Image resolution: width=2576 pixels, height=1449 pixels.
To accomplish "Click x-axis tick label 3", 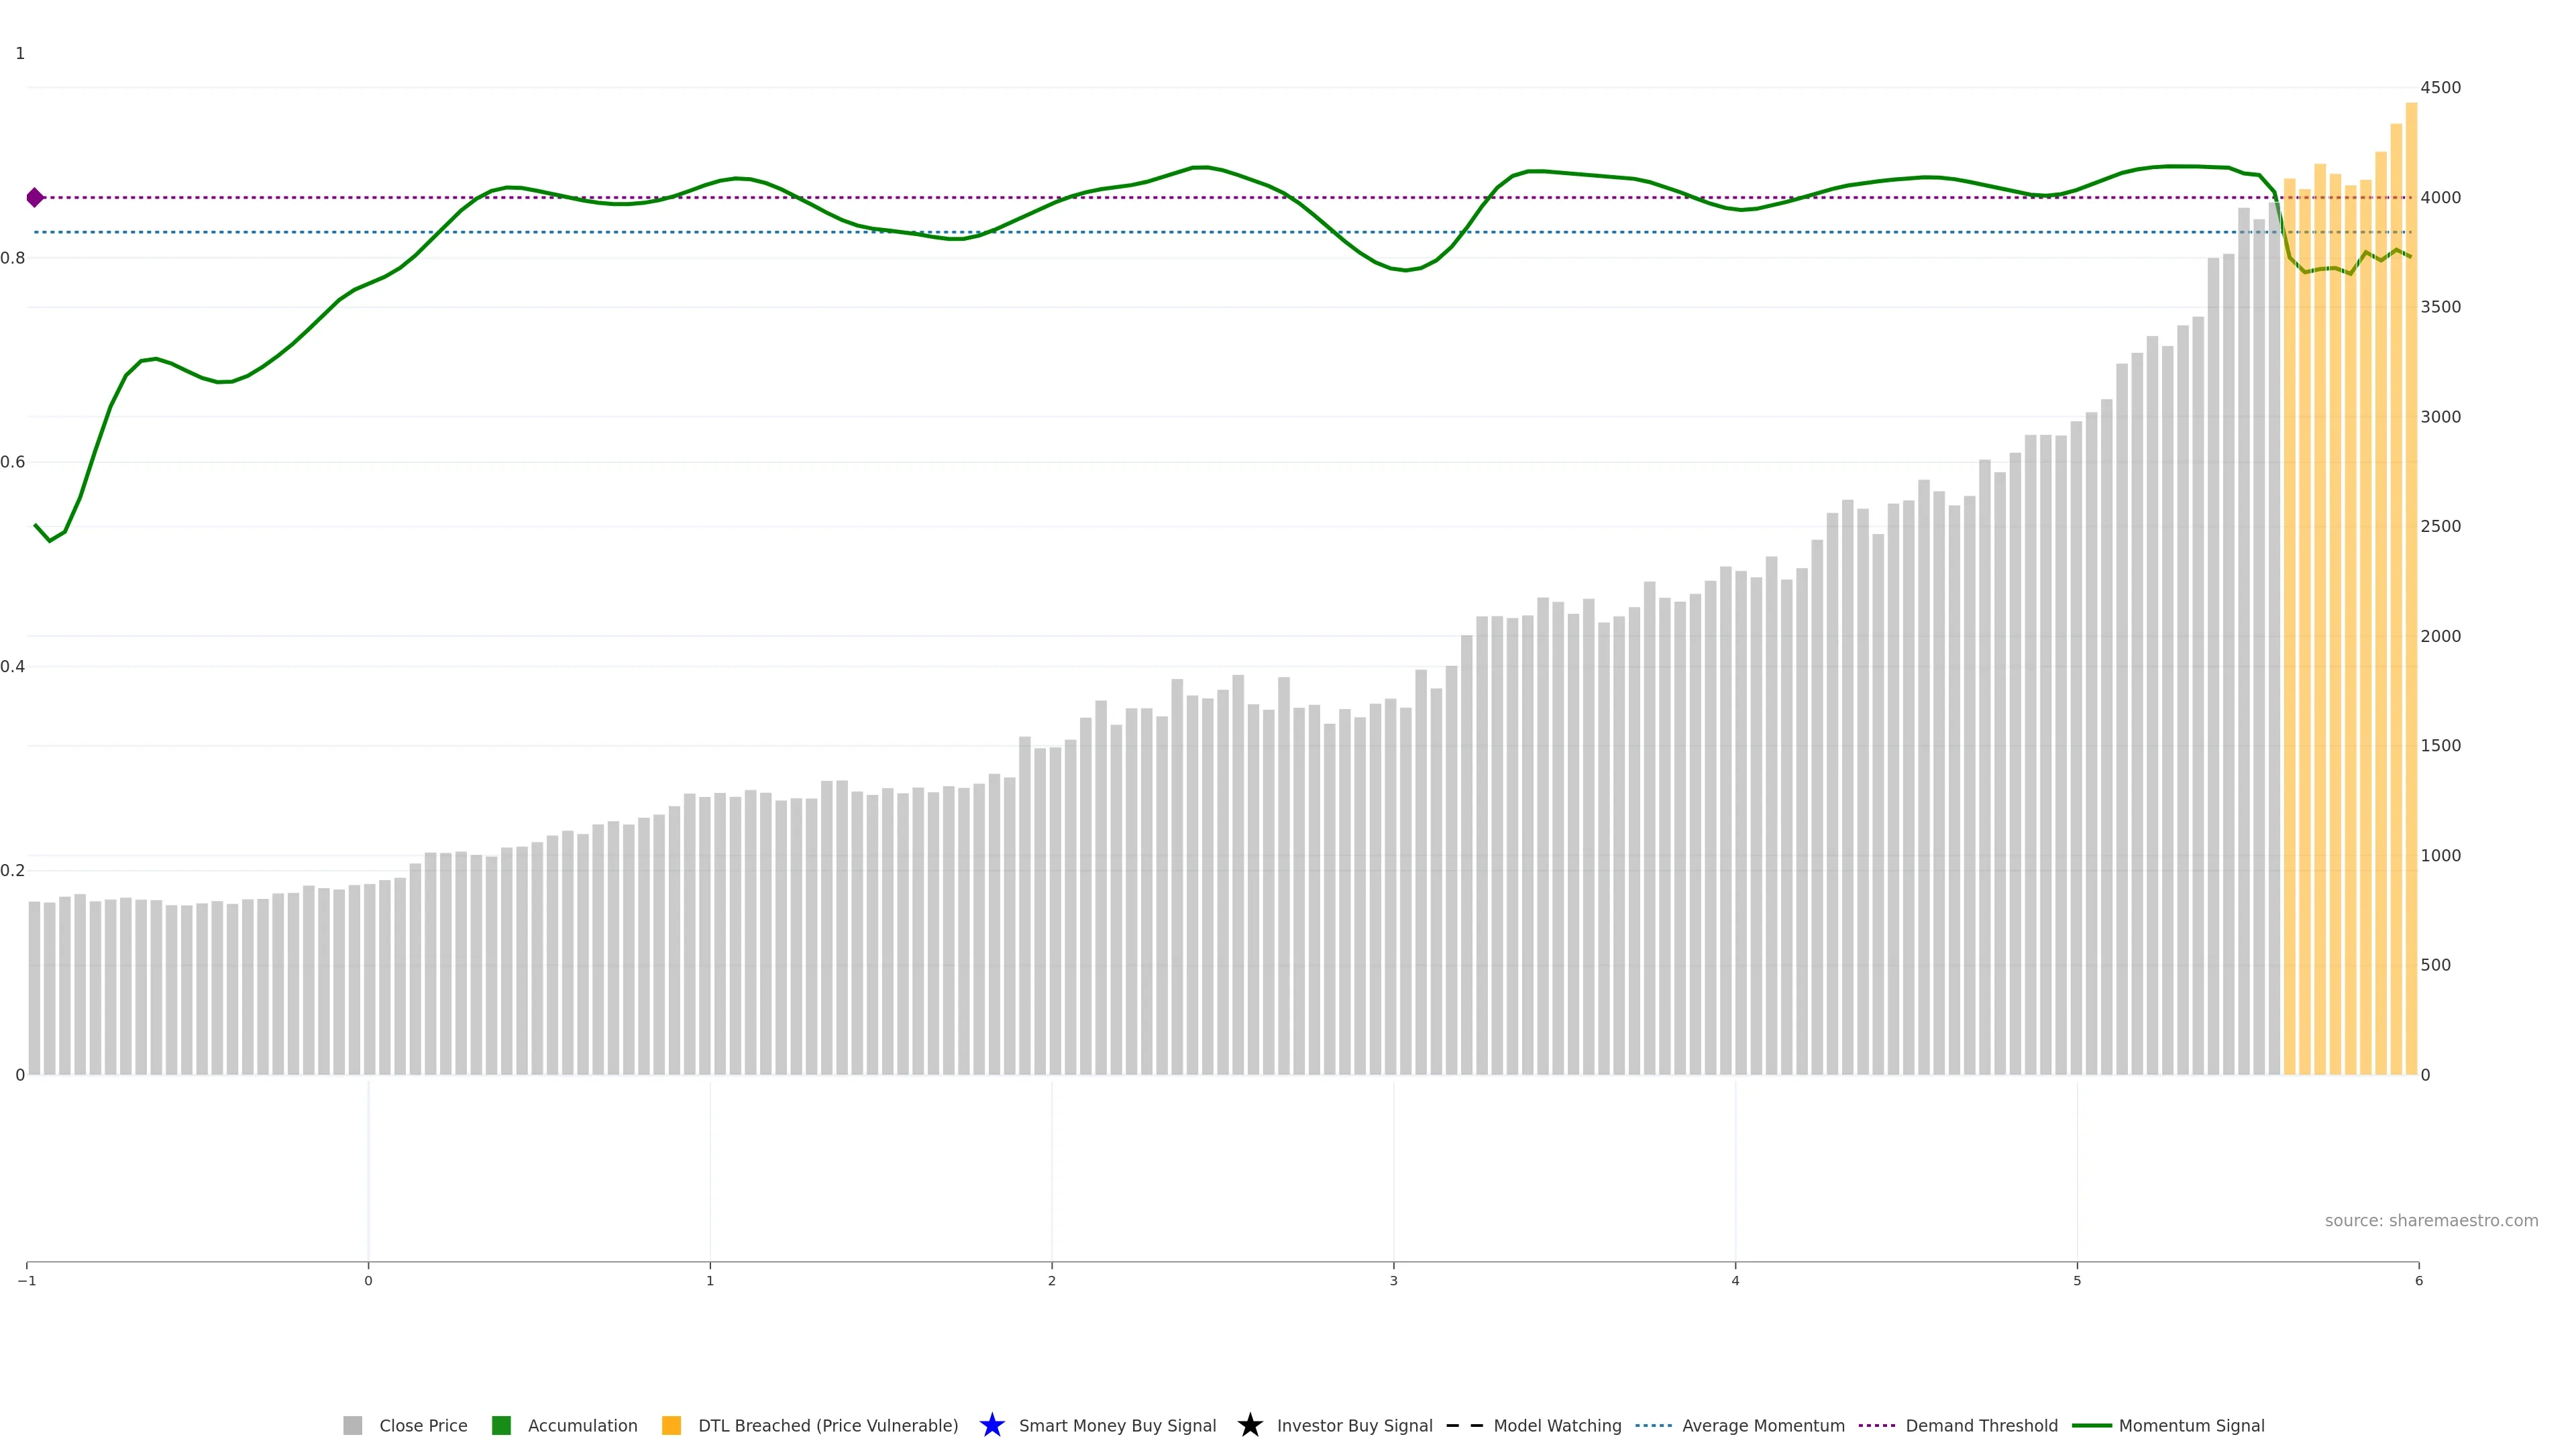I will click(x=1393, y=1281).
